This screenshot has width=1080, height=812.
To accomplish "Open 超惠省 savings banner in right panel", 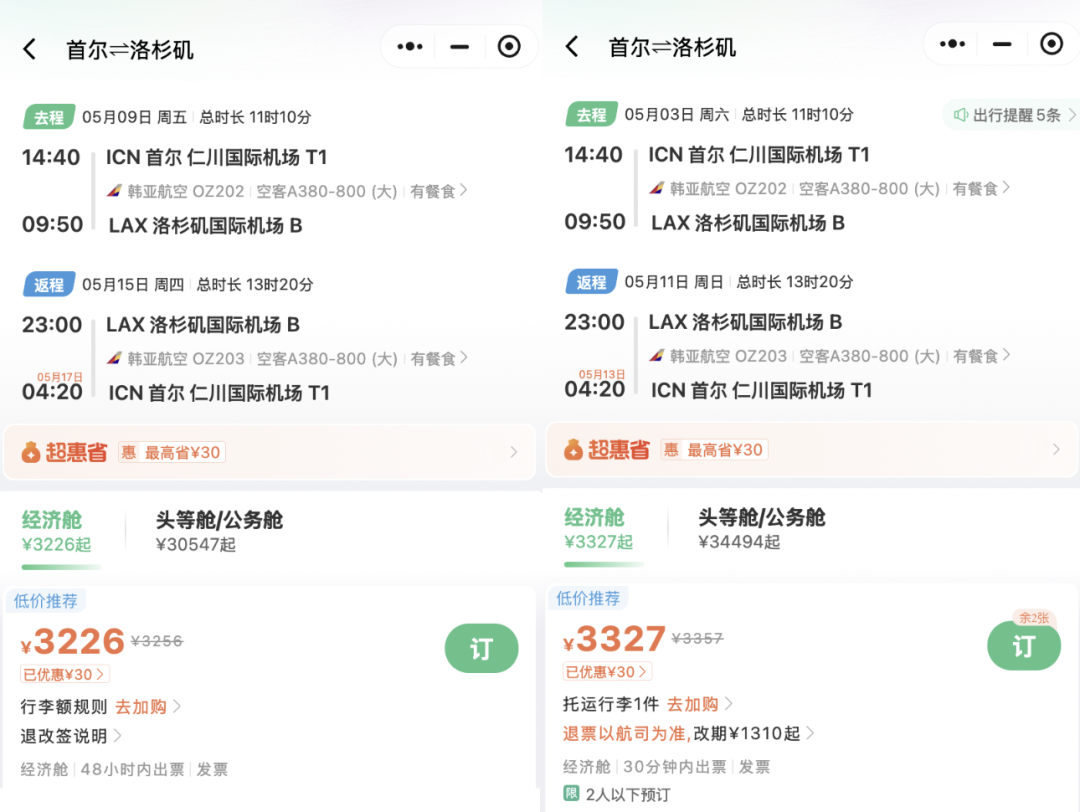I will point(813,449).
